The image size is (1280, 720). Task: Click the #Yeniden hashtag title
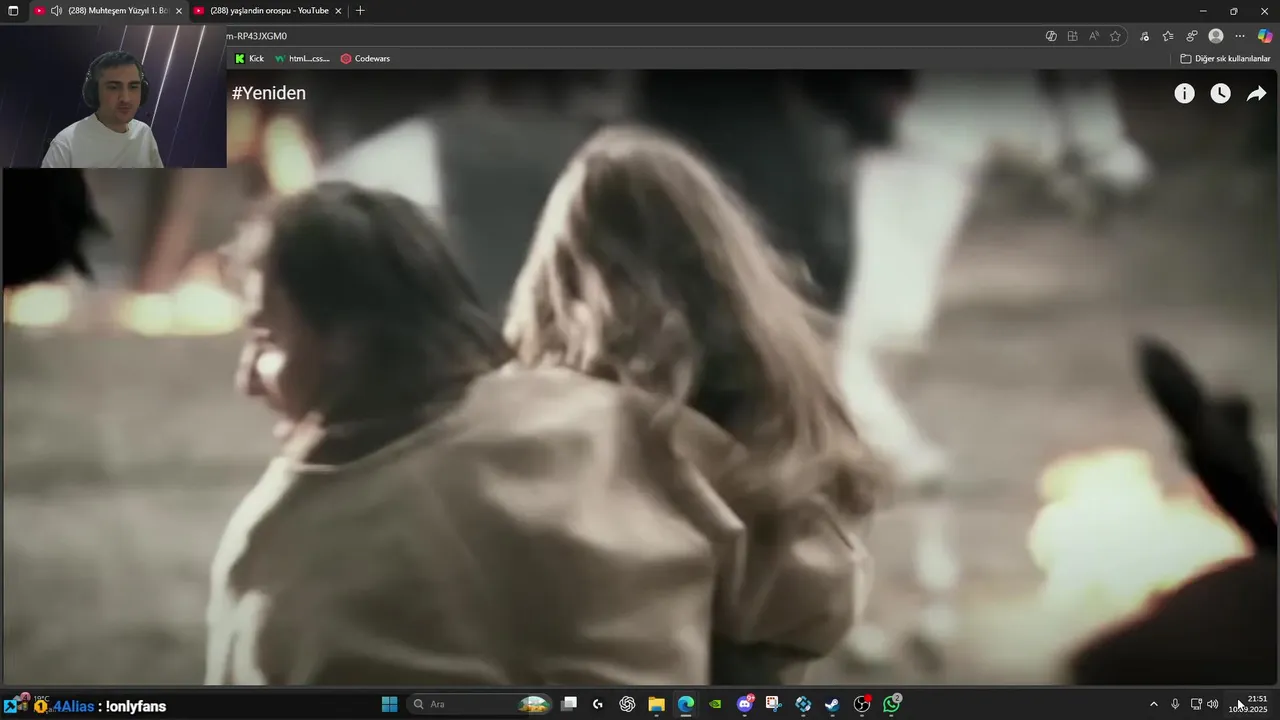[269, 93]
